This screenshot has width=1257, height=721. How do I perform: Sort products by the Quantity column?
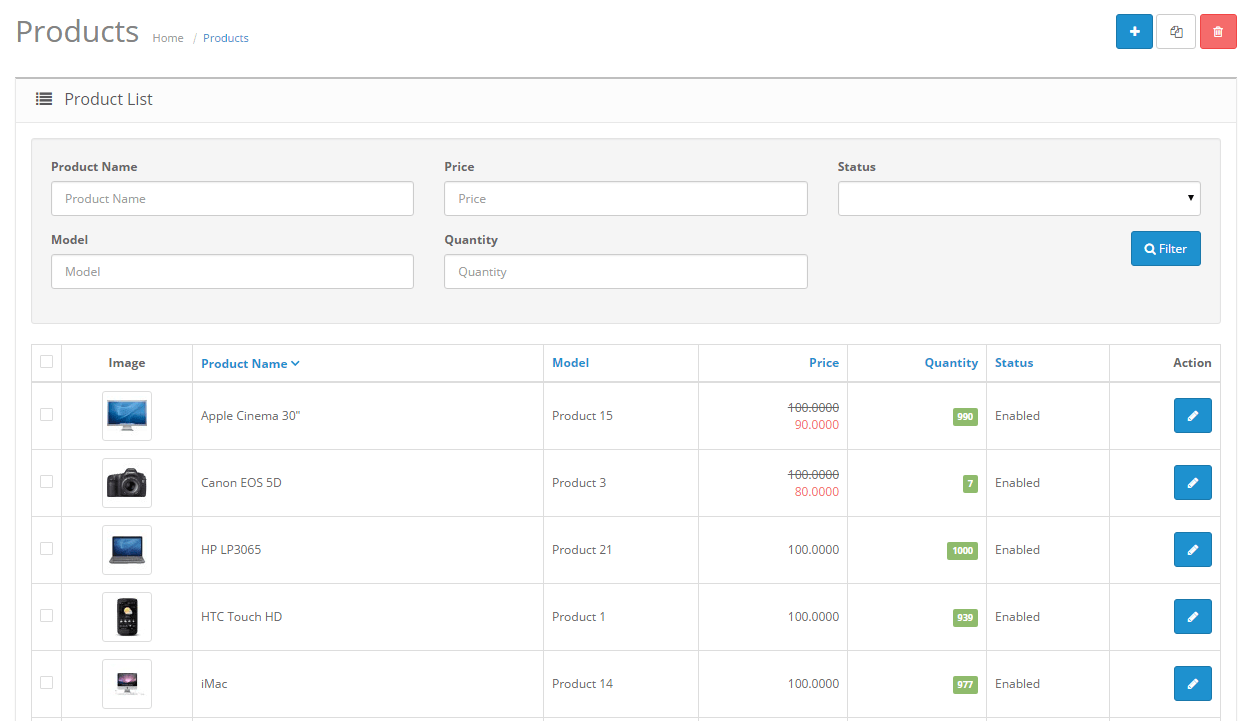coord(951,362)
